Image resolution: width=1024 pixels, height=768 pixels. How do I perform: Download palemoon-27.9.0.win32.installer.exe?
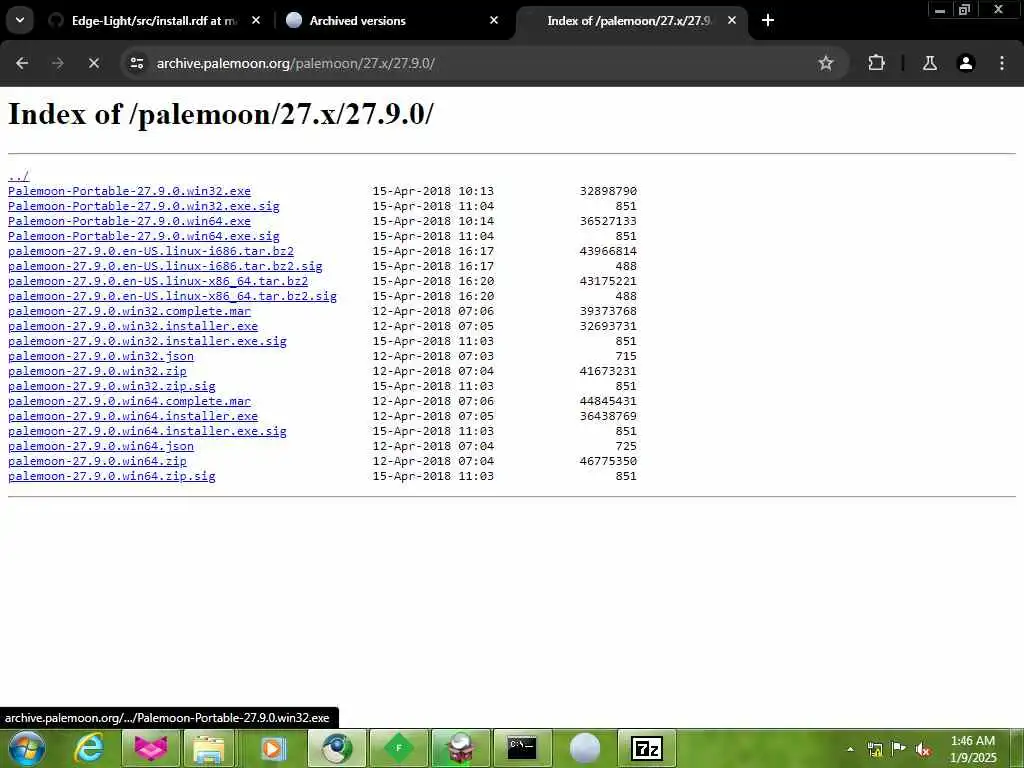click(133, 327)
